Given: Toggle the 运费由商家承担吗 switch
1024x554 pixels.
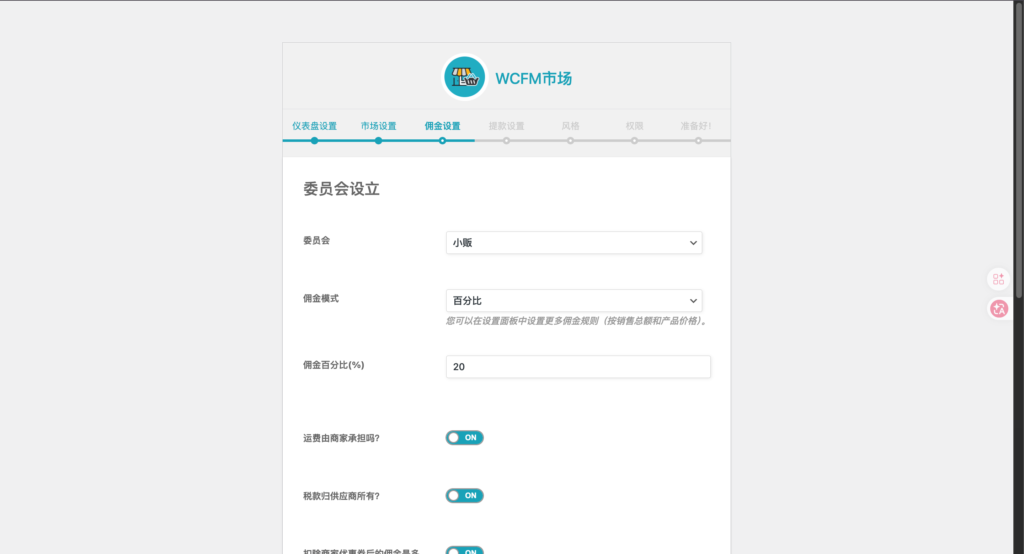Looking at the screenshot, I should 464,438.
